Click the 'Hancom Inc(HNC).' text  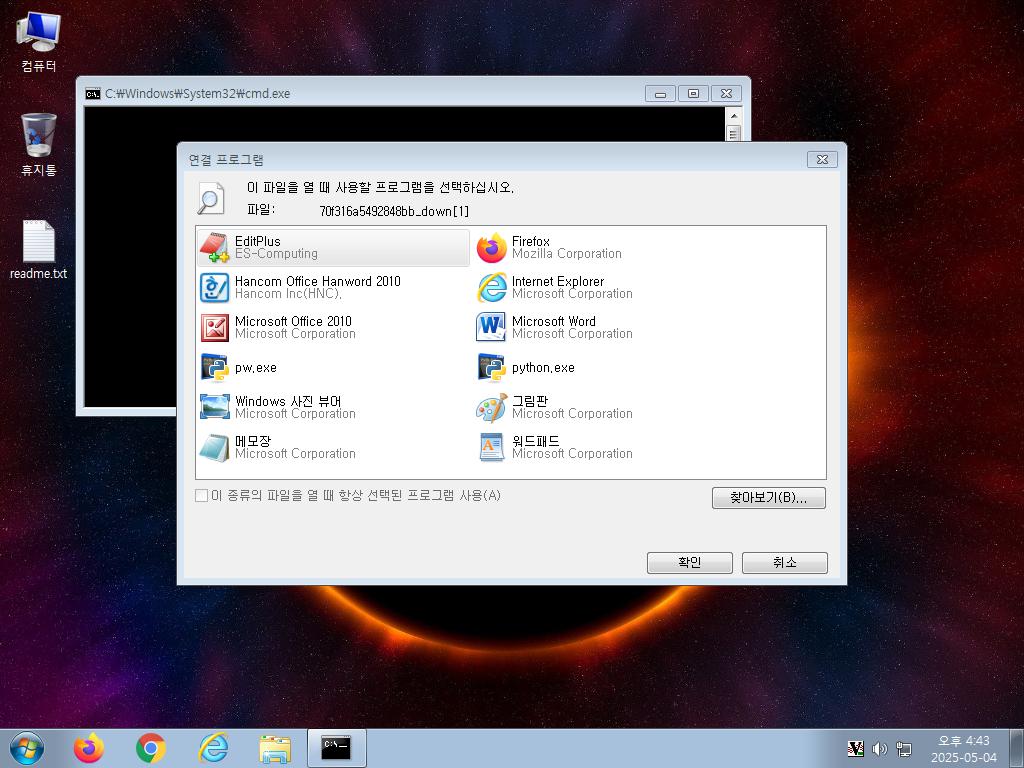288,294
